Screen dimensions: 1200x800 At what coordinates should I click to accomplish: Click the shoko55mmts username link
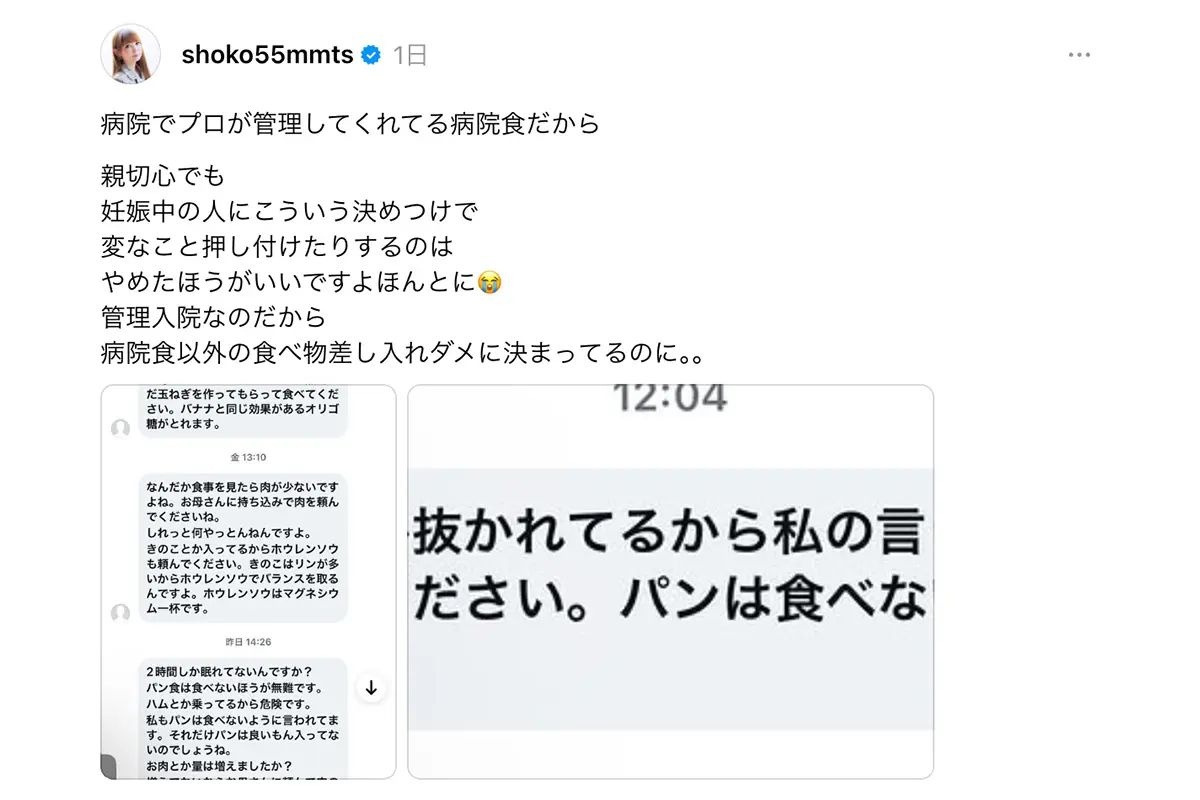pyautogui.click(x=267, y=56)
